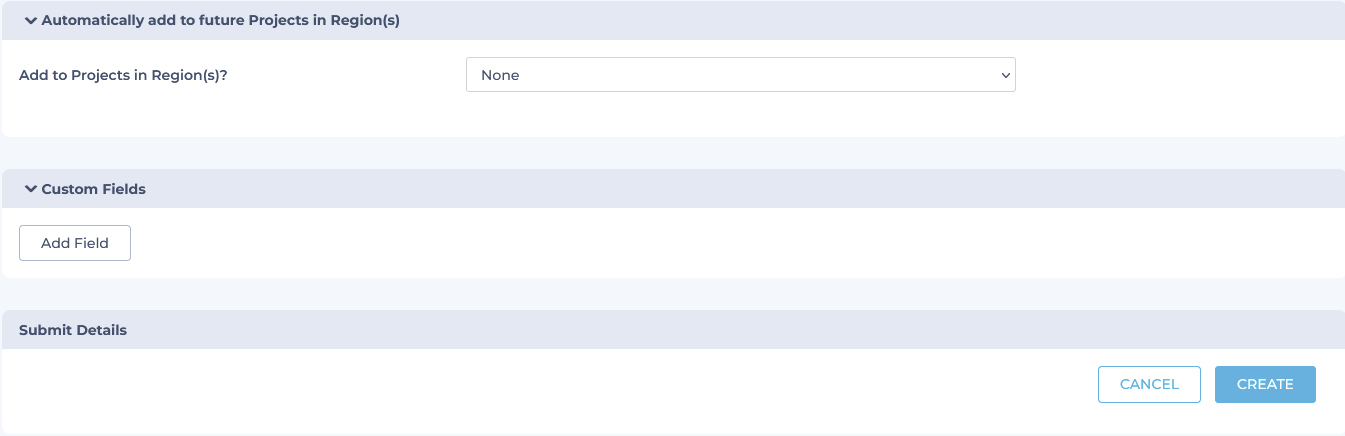Toggle the Automatically add to future Projects header title
Screen dimensions: 1345x436
[220, 20]
